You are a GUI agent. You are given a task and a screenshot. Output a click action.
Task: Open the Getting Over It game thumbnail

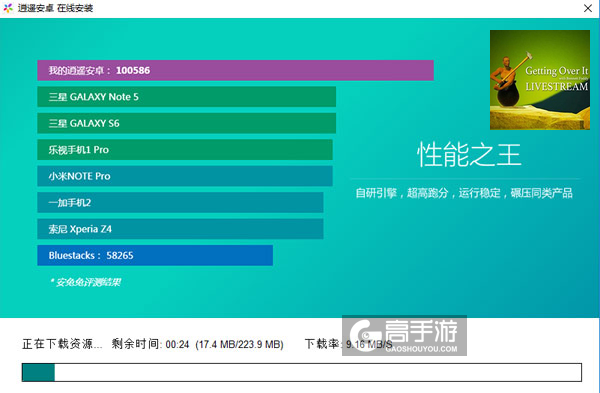coord(540,80)
